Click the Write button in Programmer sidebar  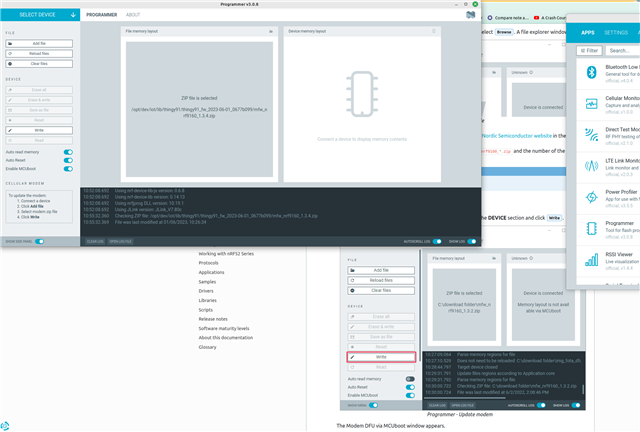click(x=39, y=130)
